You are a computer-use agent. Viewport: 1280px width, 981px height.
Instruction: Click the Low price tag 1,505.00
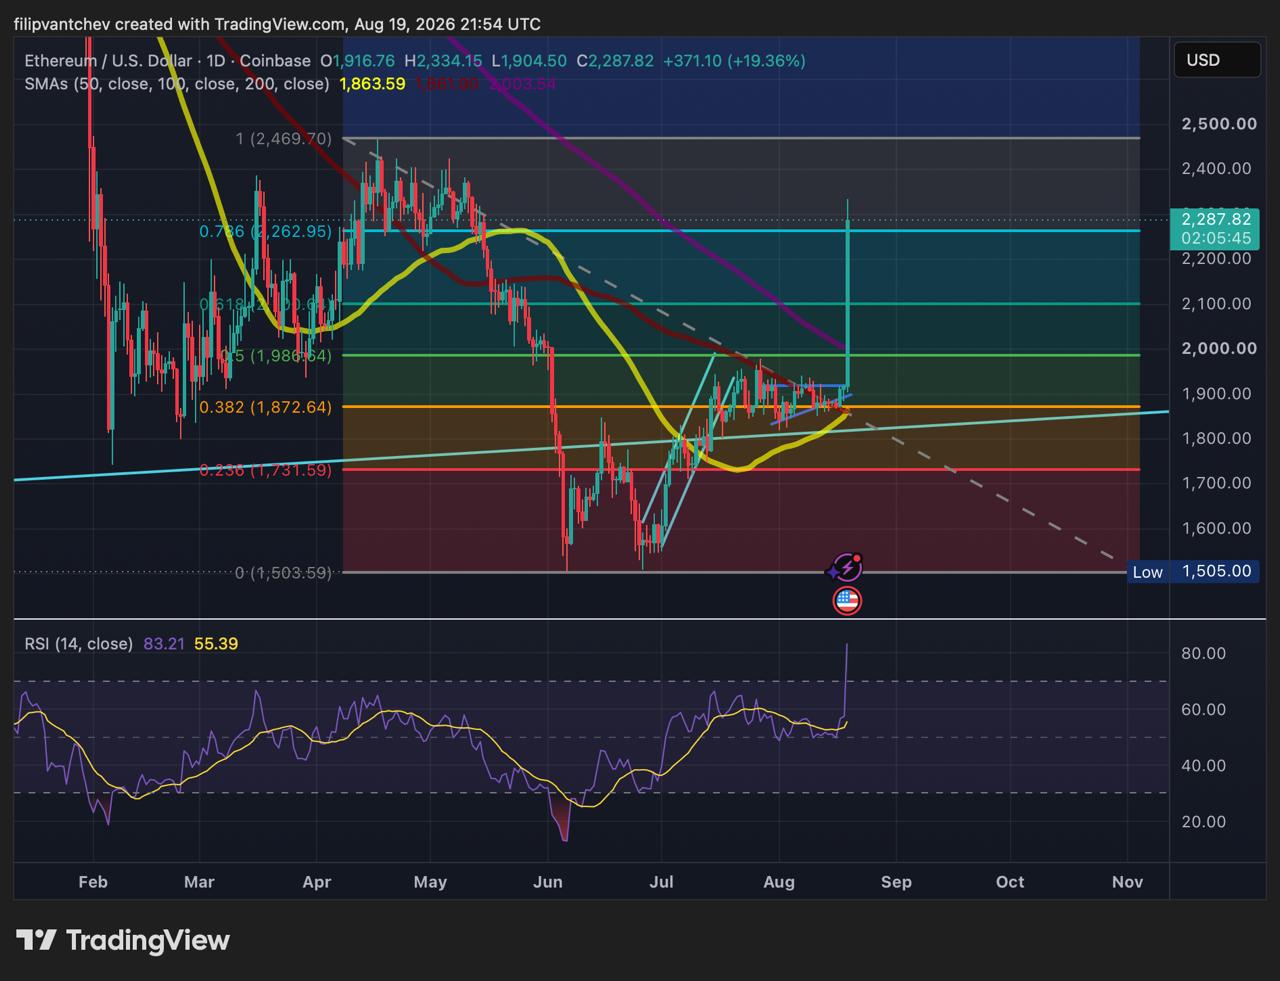point(1215,571)
